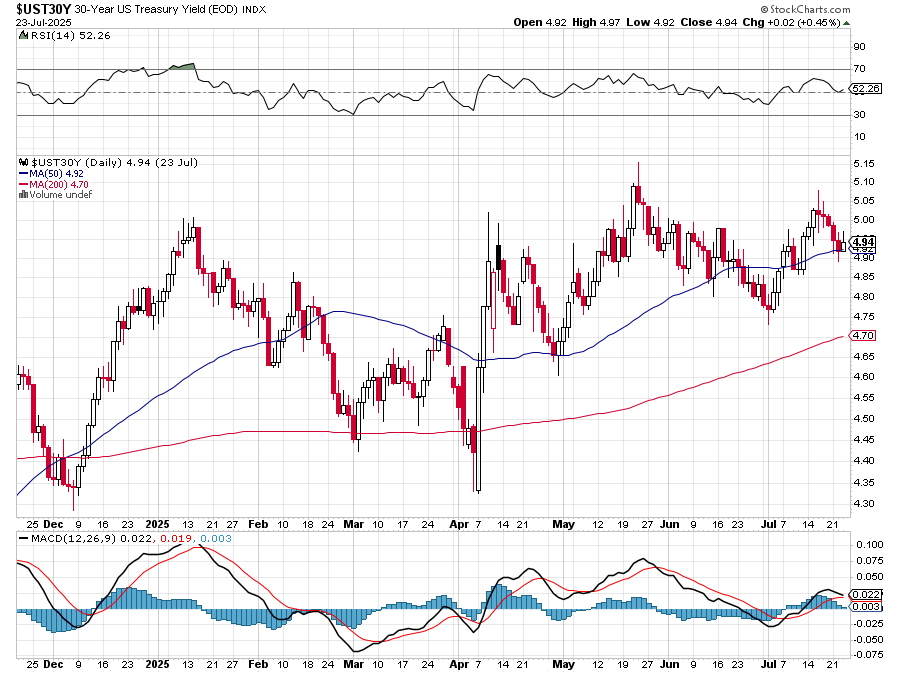Select the MA(50) 4.92 legend text

click(57, 172)
